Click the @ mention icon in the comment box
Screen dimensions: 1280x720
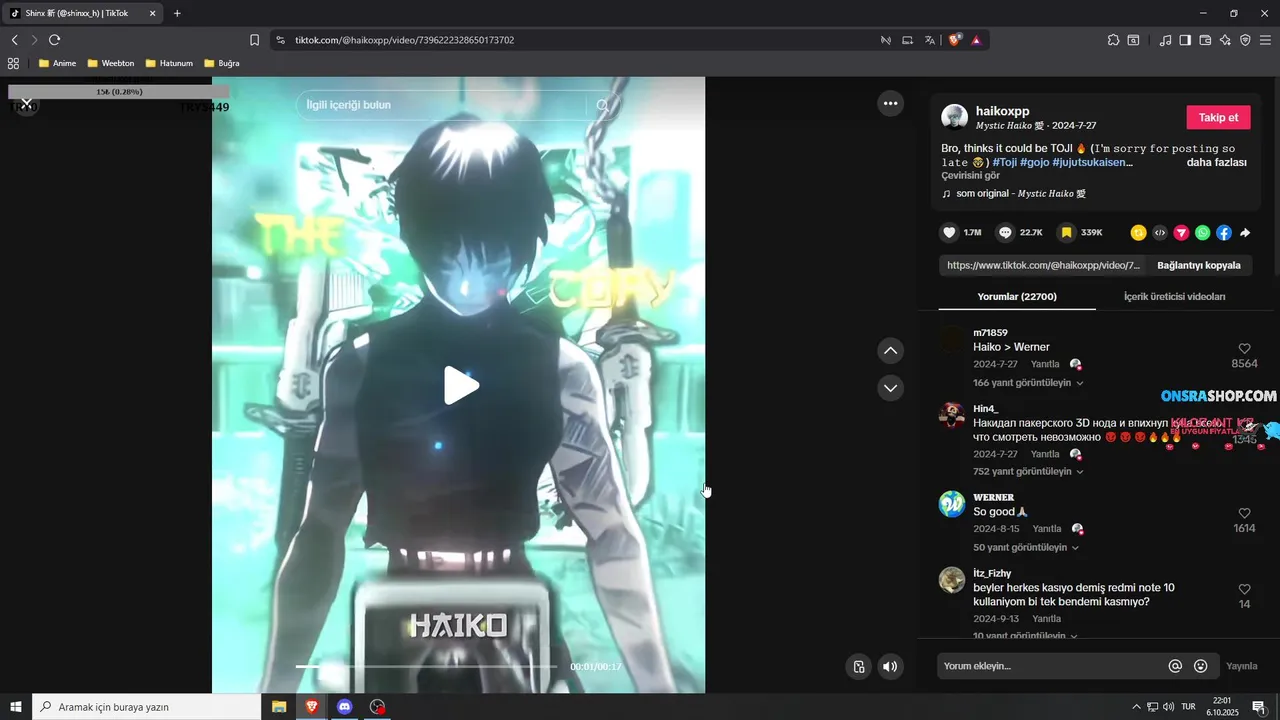(x=1175, y=666)
